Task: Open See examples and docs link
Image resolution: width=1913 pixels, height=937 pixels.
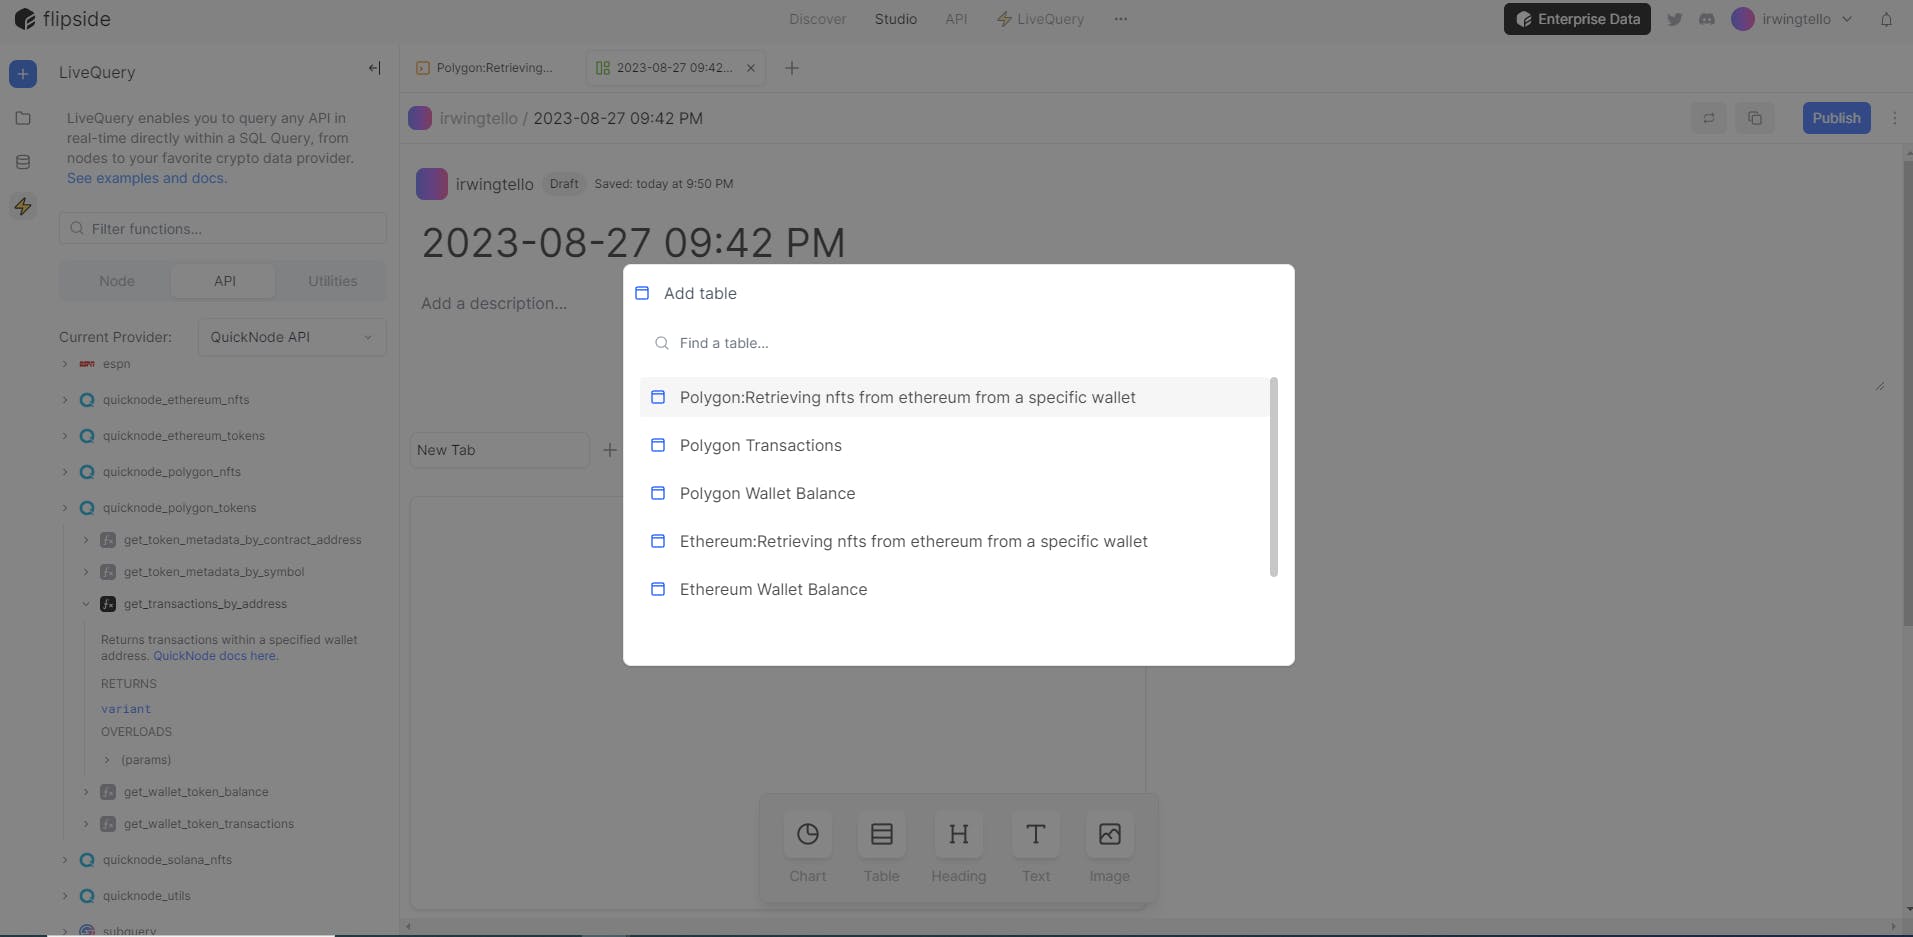Action: (147, 178)
